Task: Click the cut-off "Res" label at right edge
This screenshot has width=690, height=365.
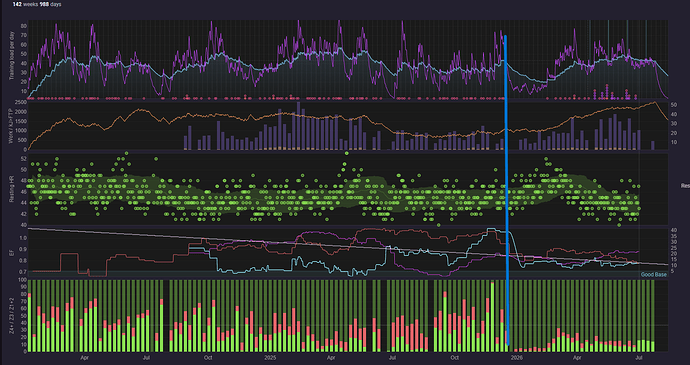Action: (x=685, y=186)
